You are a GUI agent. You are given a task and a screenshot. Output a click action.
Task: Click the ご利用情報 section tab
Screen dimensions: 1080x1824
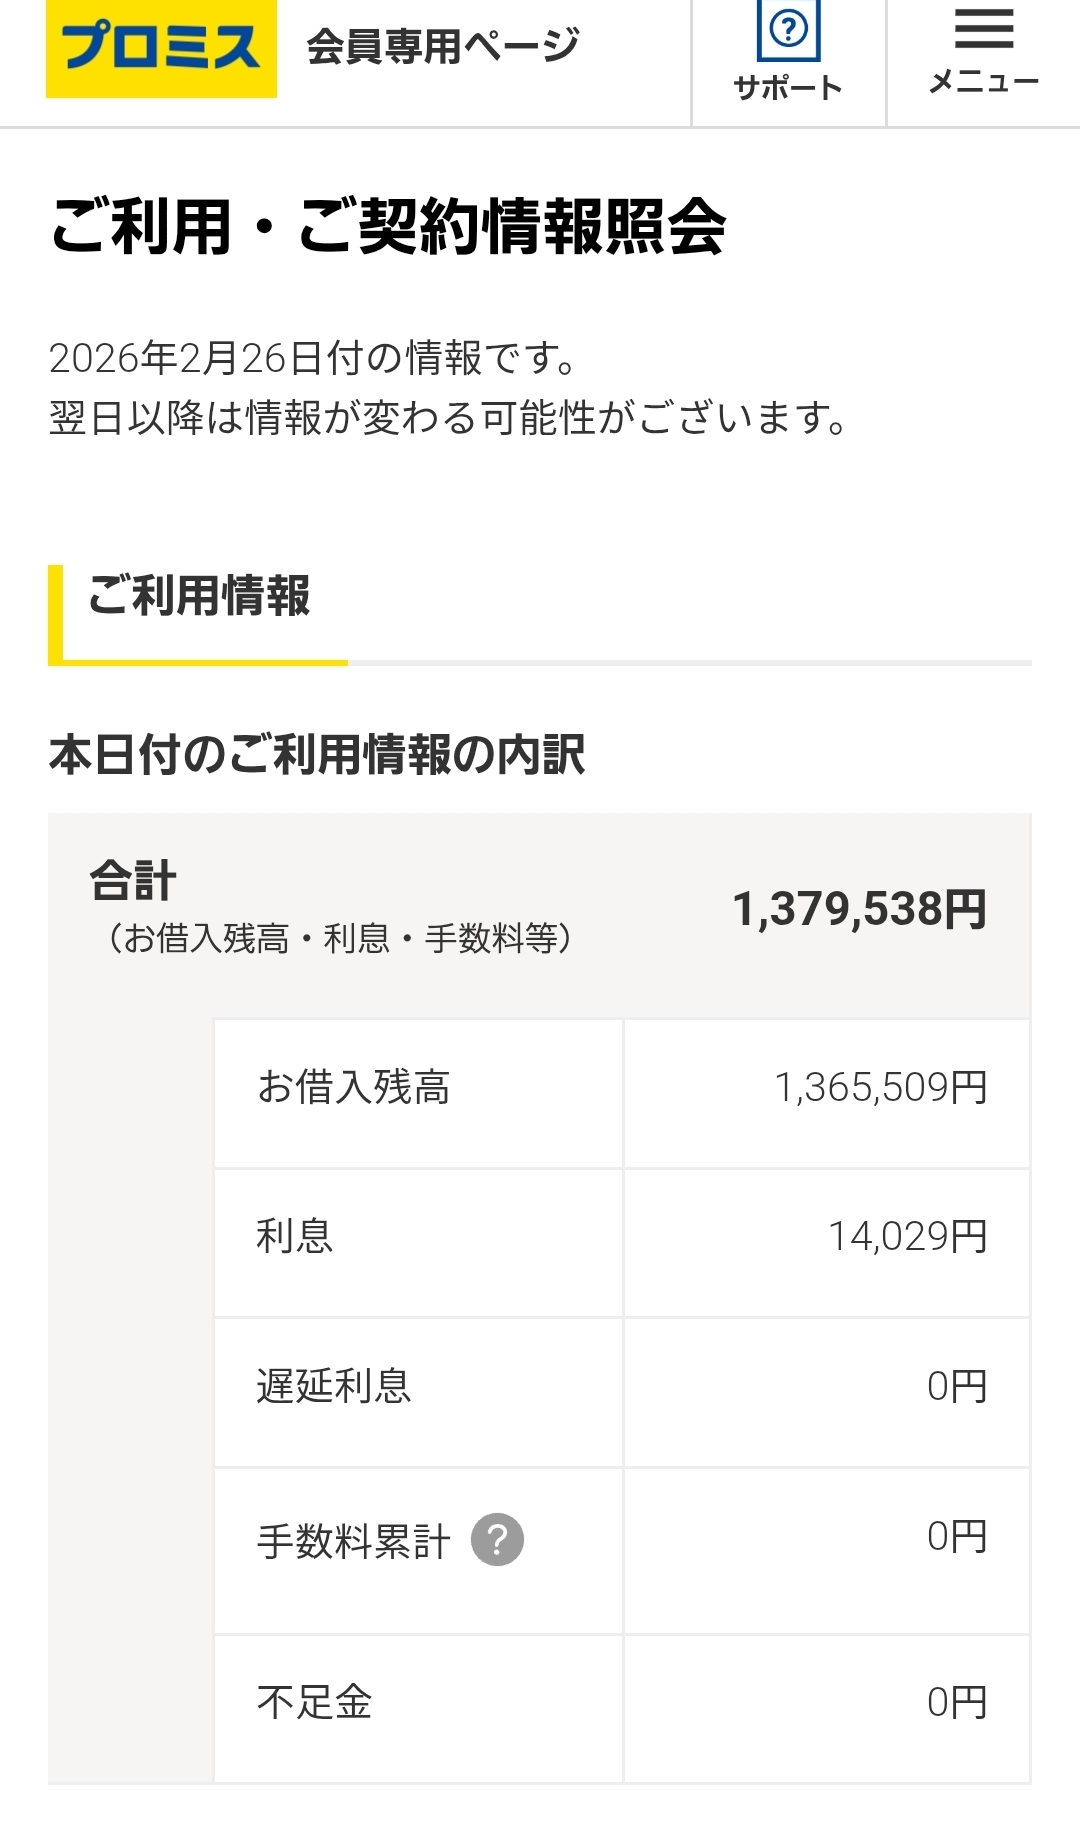198,596
